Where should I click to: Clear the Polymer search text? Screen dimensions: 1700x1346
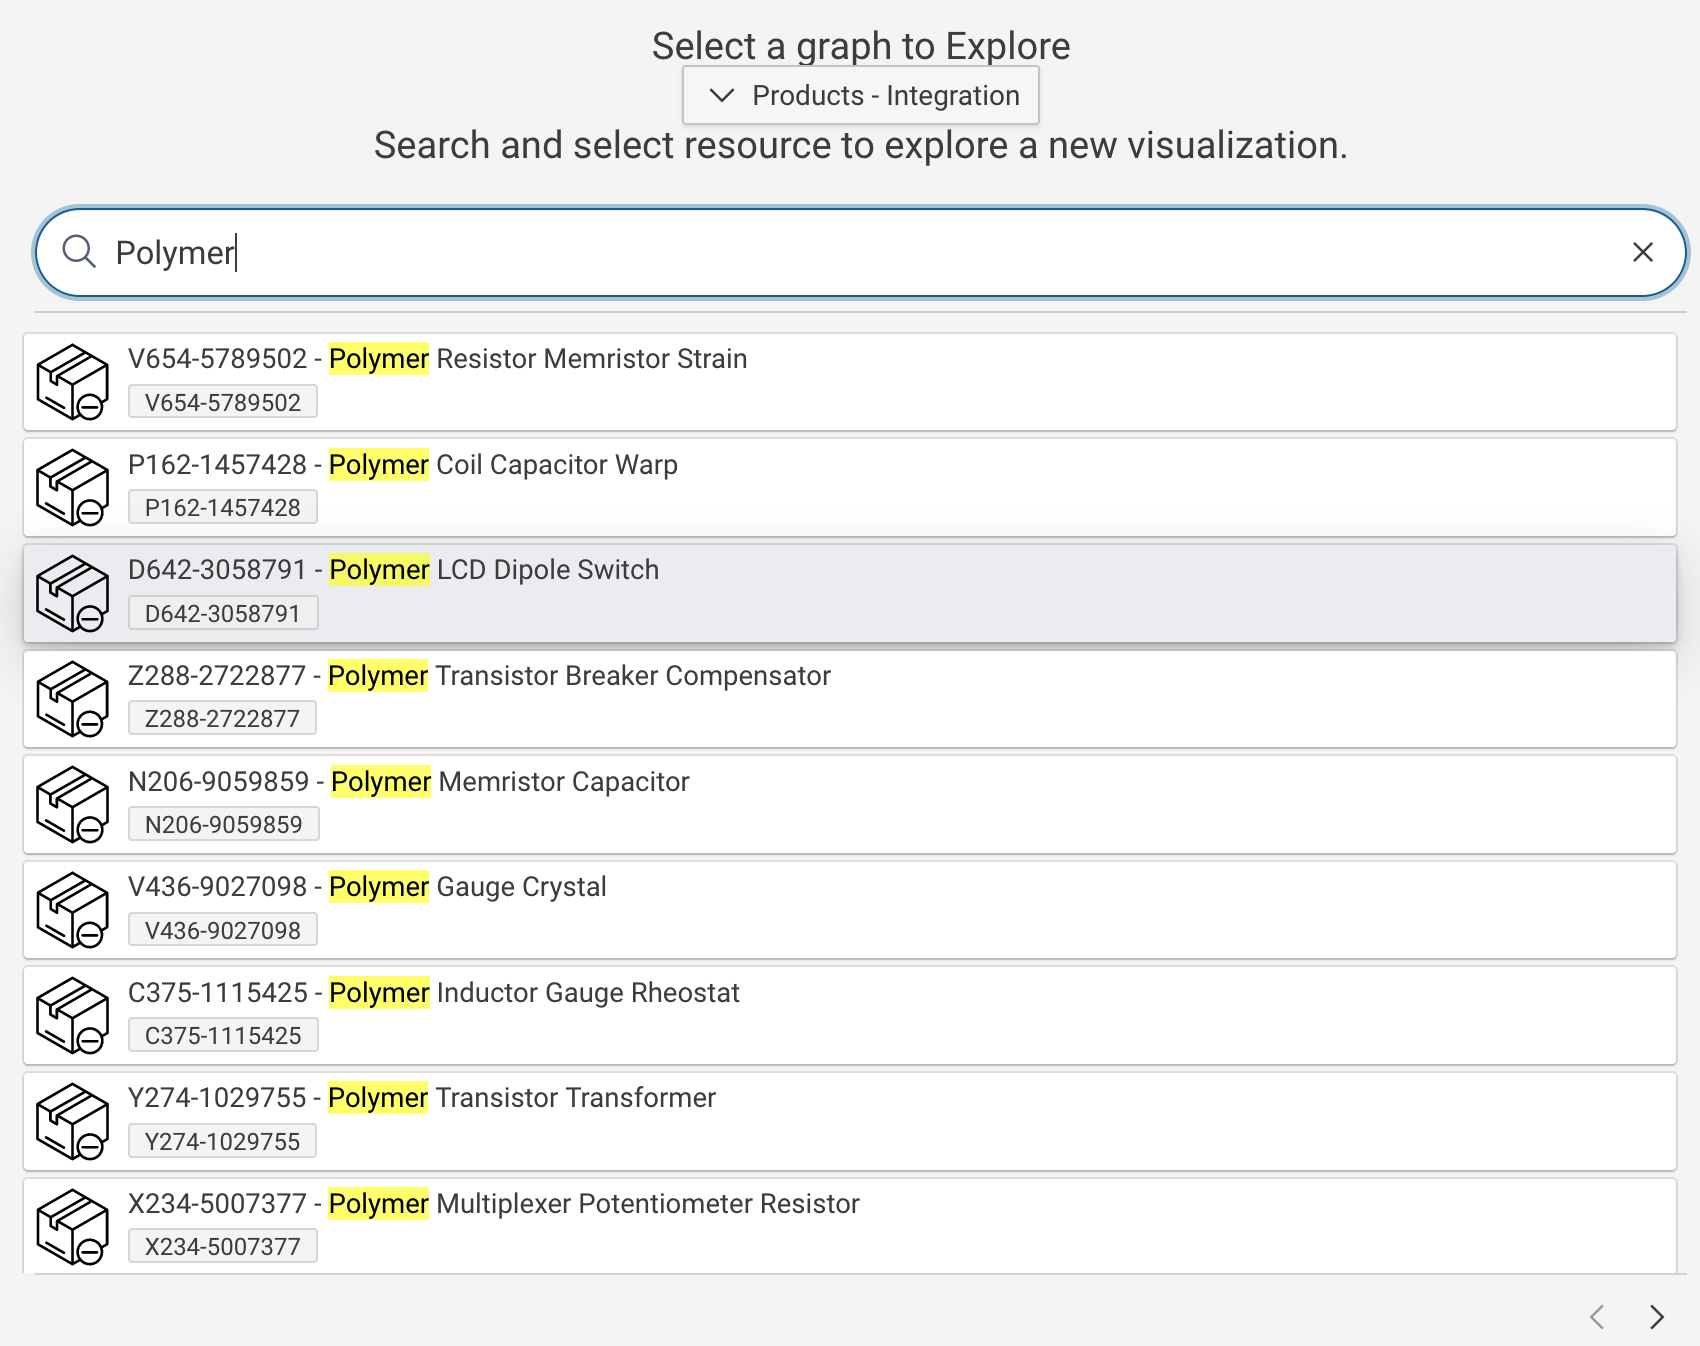coord(1642,252)
